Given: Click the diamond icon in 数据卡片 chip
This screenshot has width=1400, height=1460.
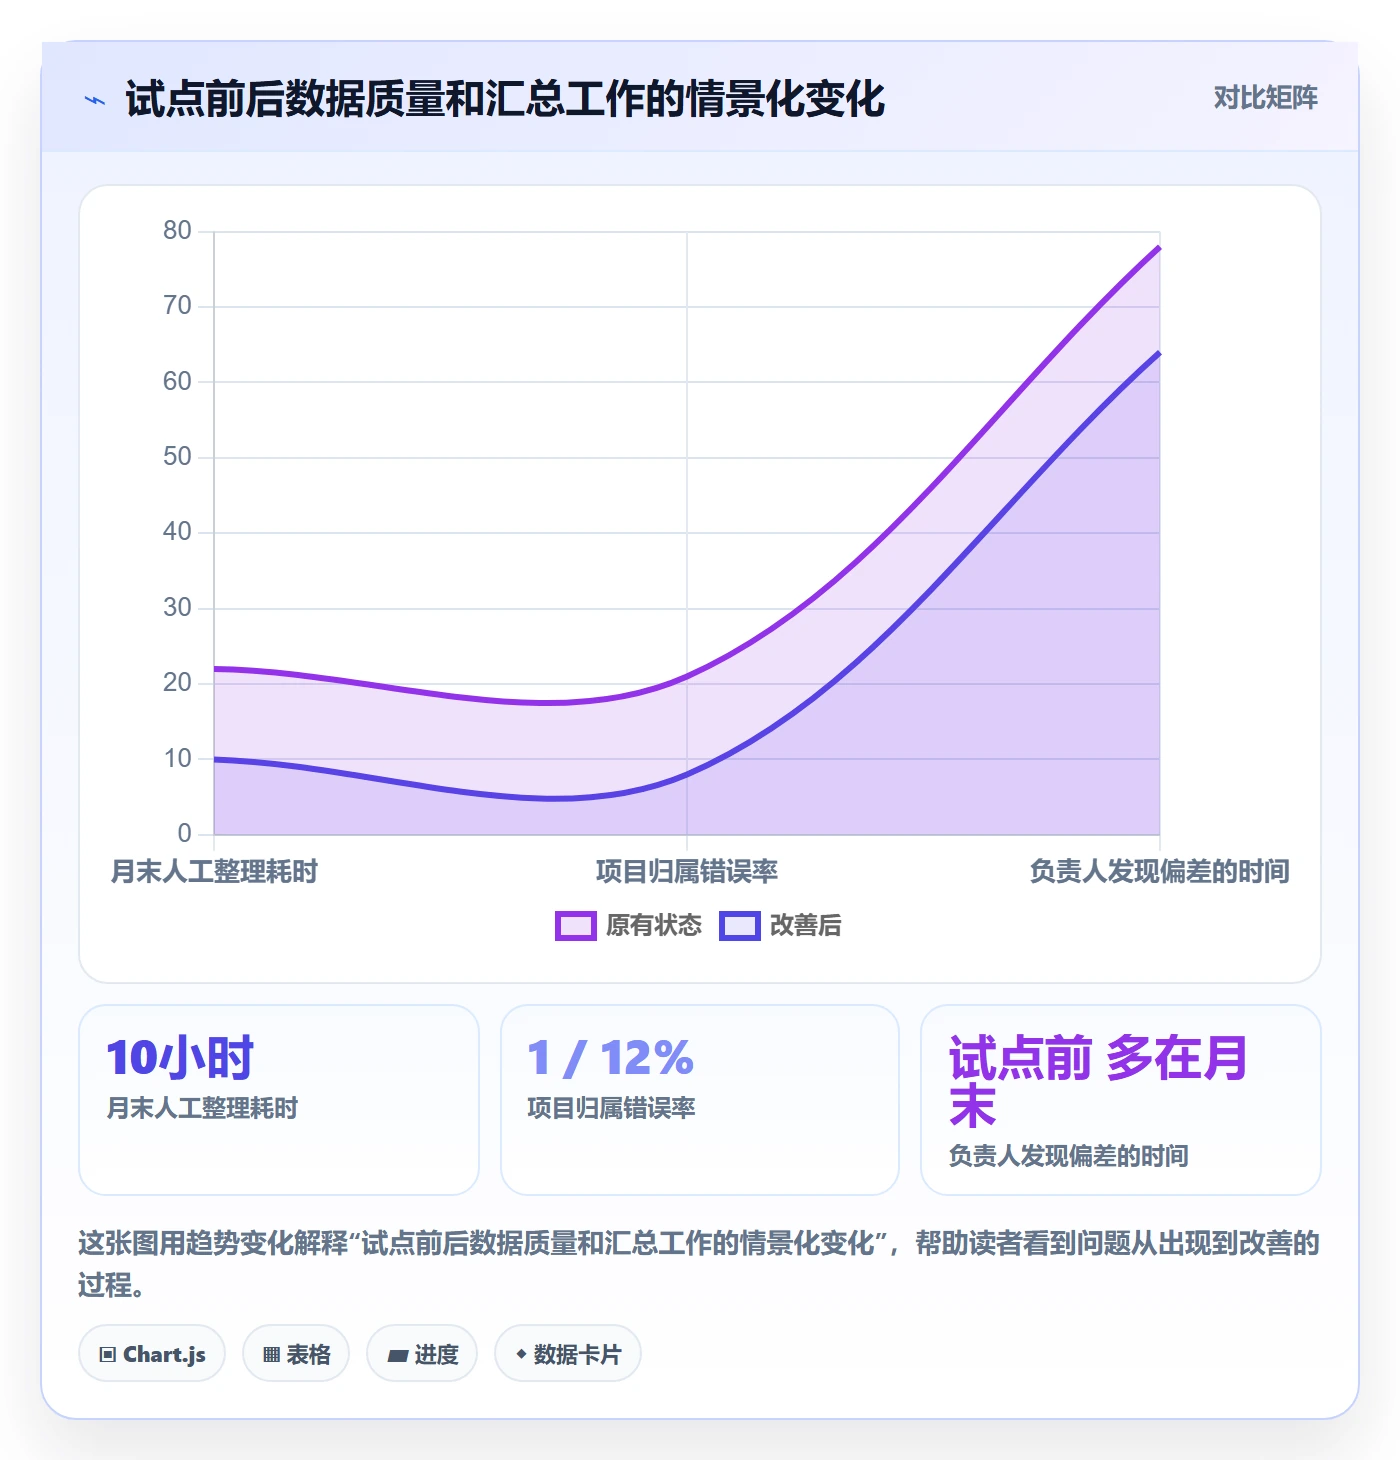Looking at the screenshot, I should pos(521,1355).
